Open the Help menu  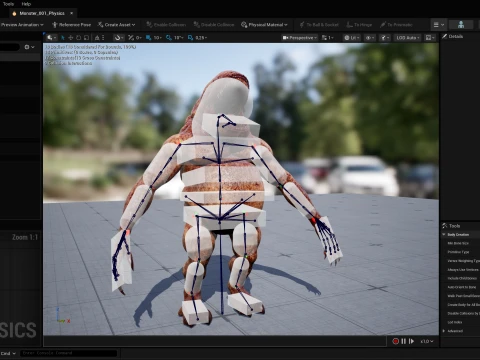click(x=26, y=4)
